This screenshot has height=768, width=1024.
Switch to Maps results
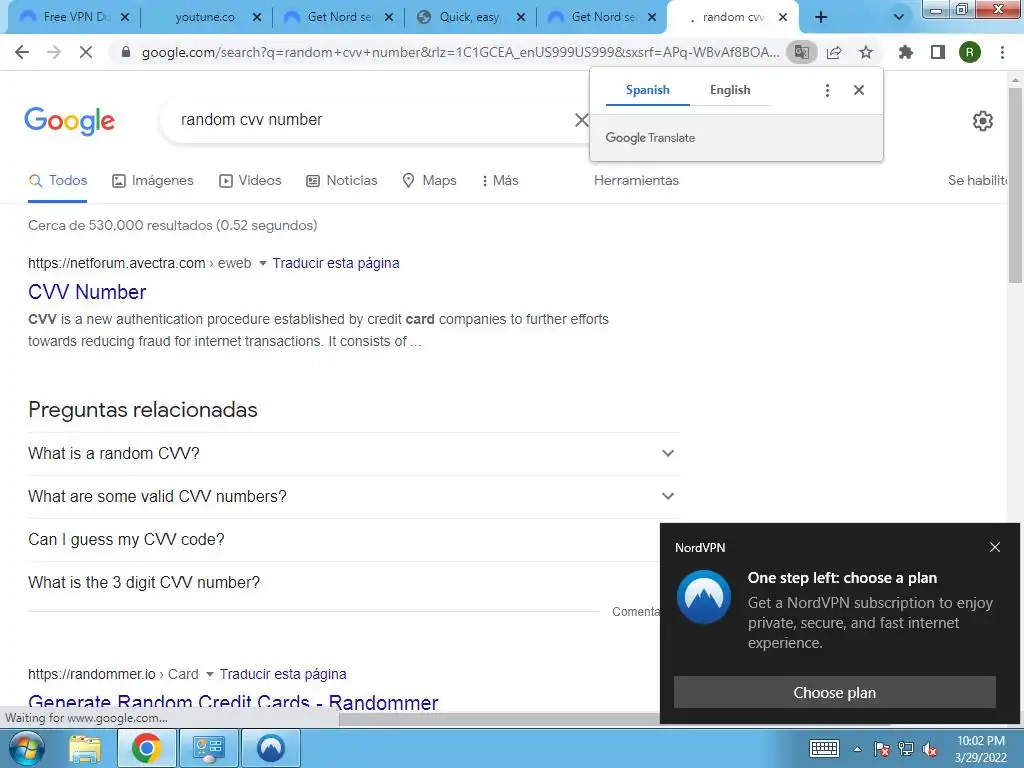tap(429, 180)
